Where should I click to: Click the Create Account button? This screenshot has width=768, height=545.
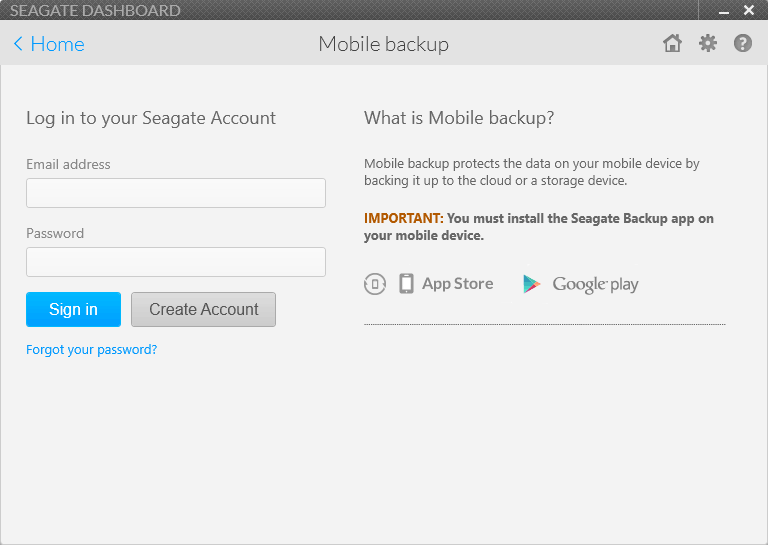coord(203,309)
